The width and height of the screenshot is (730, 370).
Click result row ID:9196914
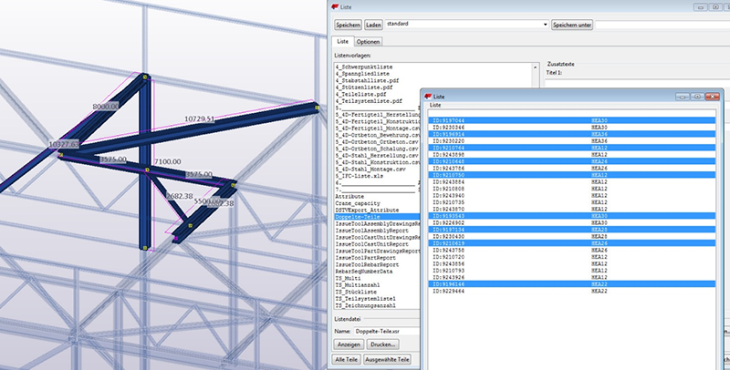pyautogui.click(x=572, y=134)
